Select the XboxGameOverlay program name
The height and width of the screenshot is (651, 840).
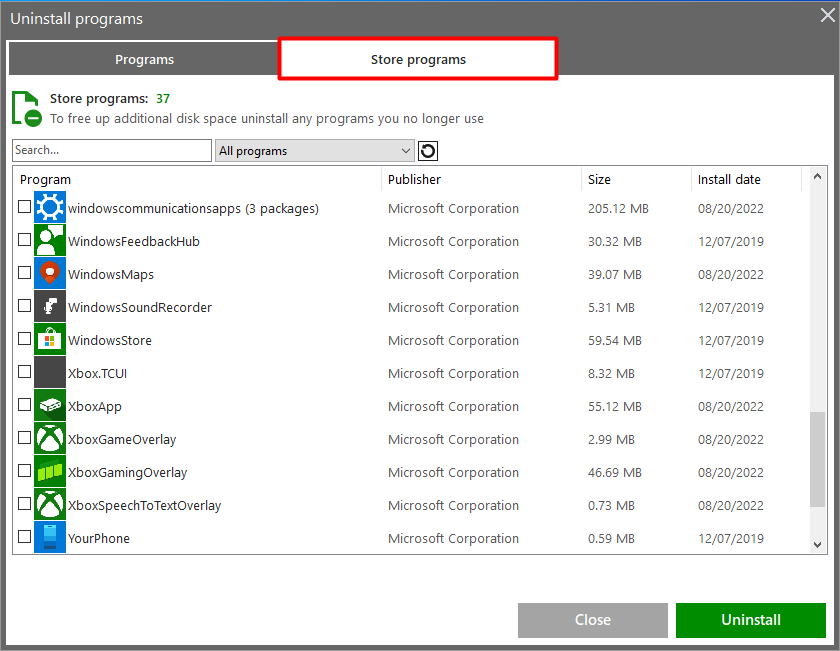pos(122,440)
